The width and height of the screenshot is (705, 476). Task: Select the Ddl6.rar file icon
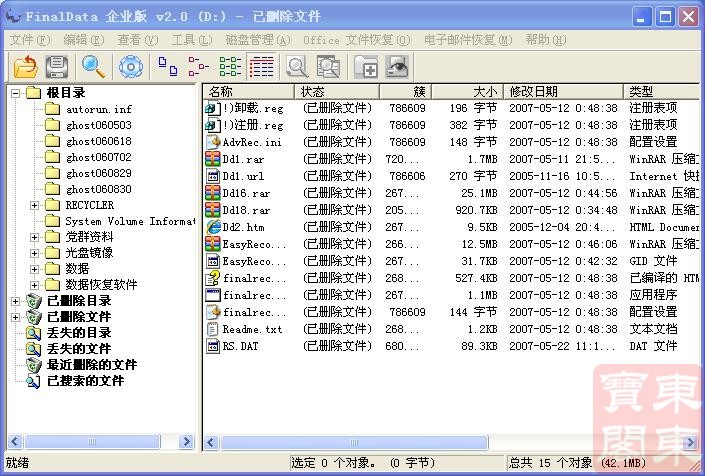pyautogui.click(x=213, y=193)
